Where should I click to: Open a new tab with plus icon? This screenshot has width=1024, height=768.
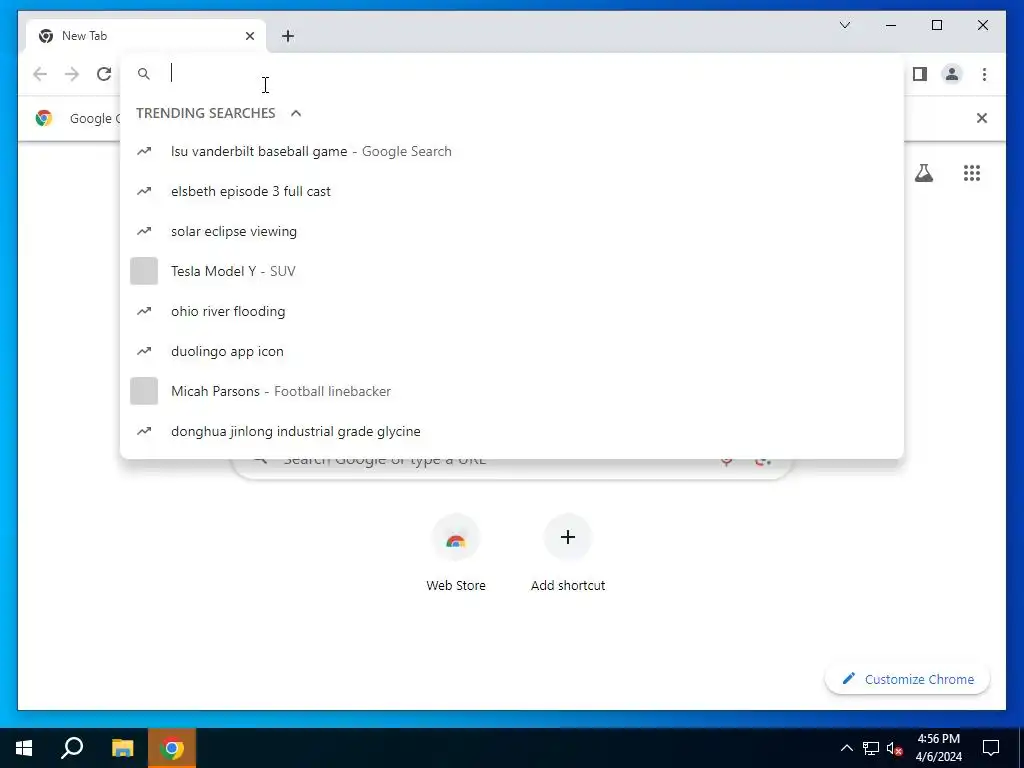(288, 36)
